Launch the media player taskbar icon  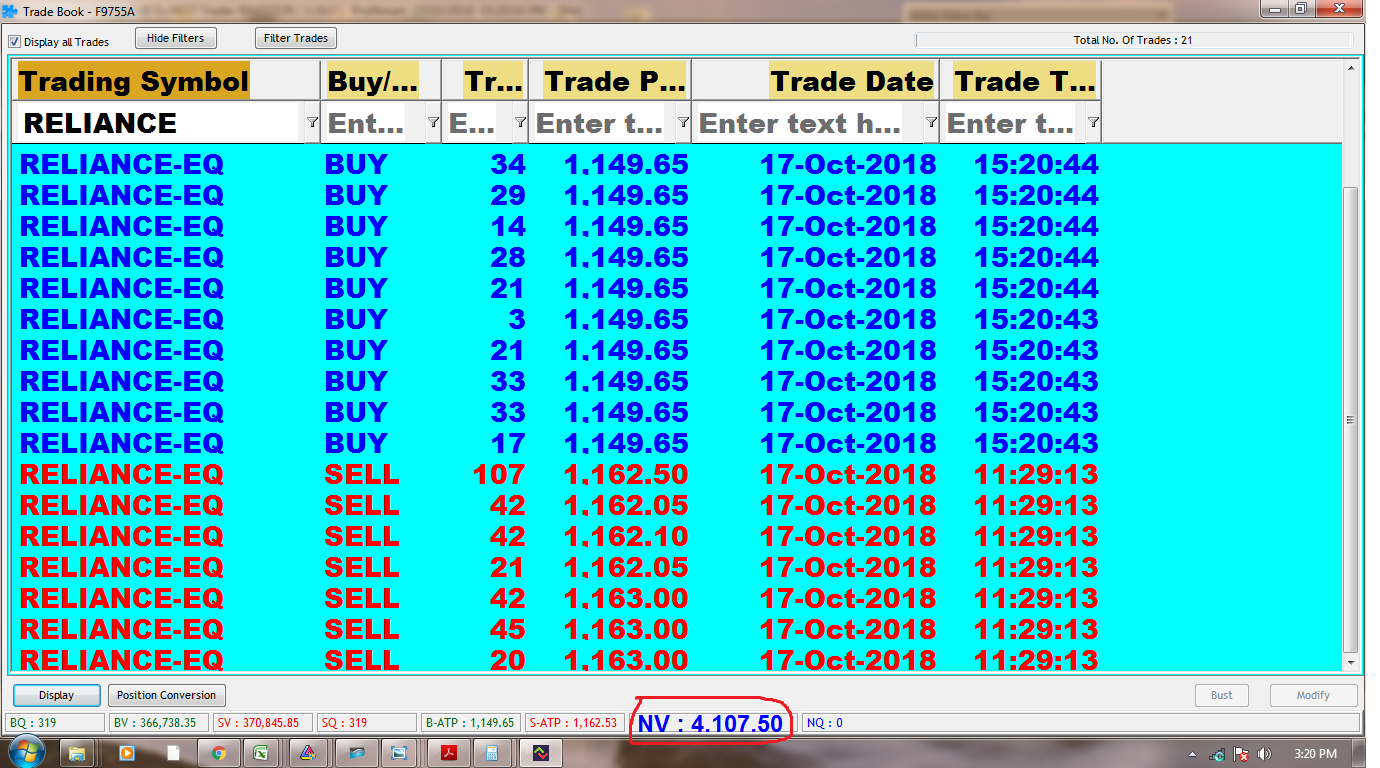[x=126, y=753]
